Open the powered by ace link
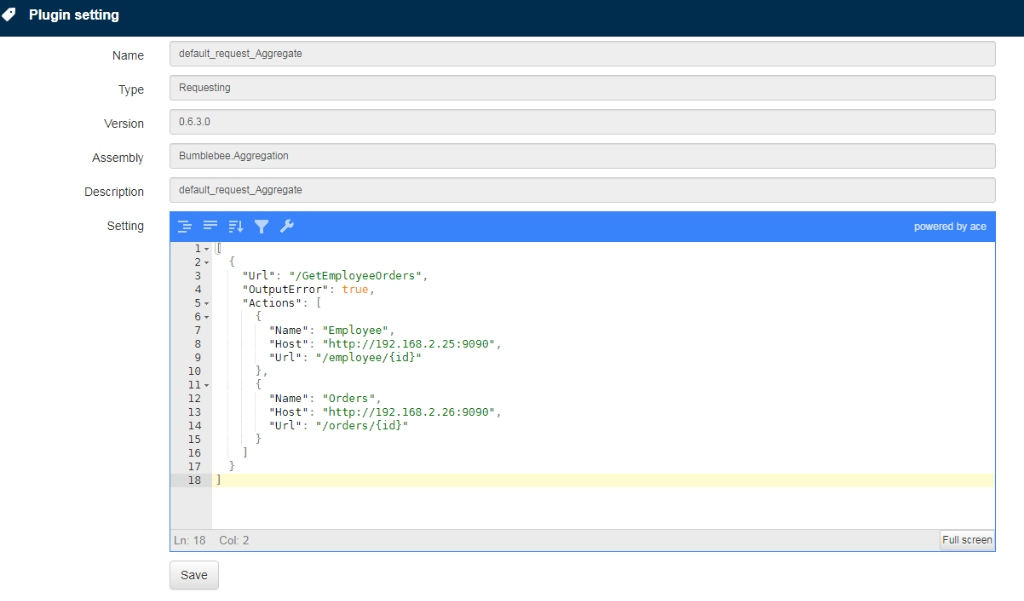The width and height of the screenshot is (1024, 601). point(950,227)
